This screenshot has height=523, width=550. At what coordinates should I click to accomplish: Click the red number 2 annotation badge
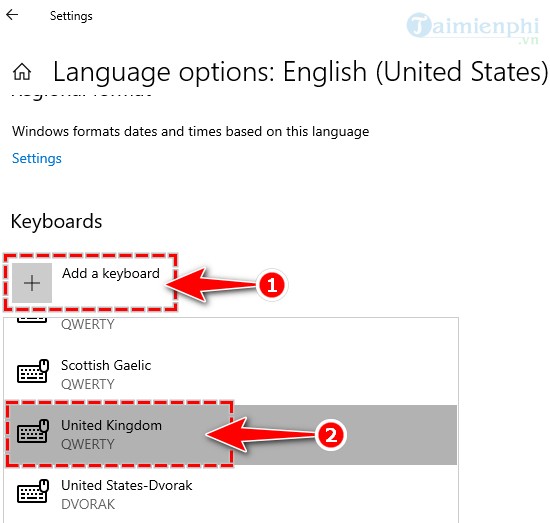click(331, 435)
